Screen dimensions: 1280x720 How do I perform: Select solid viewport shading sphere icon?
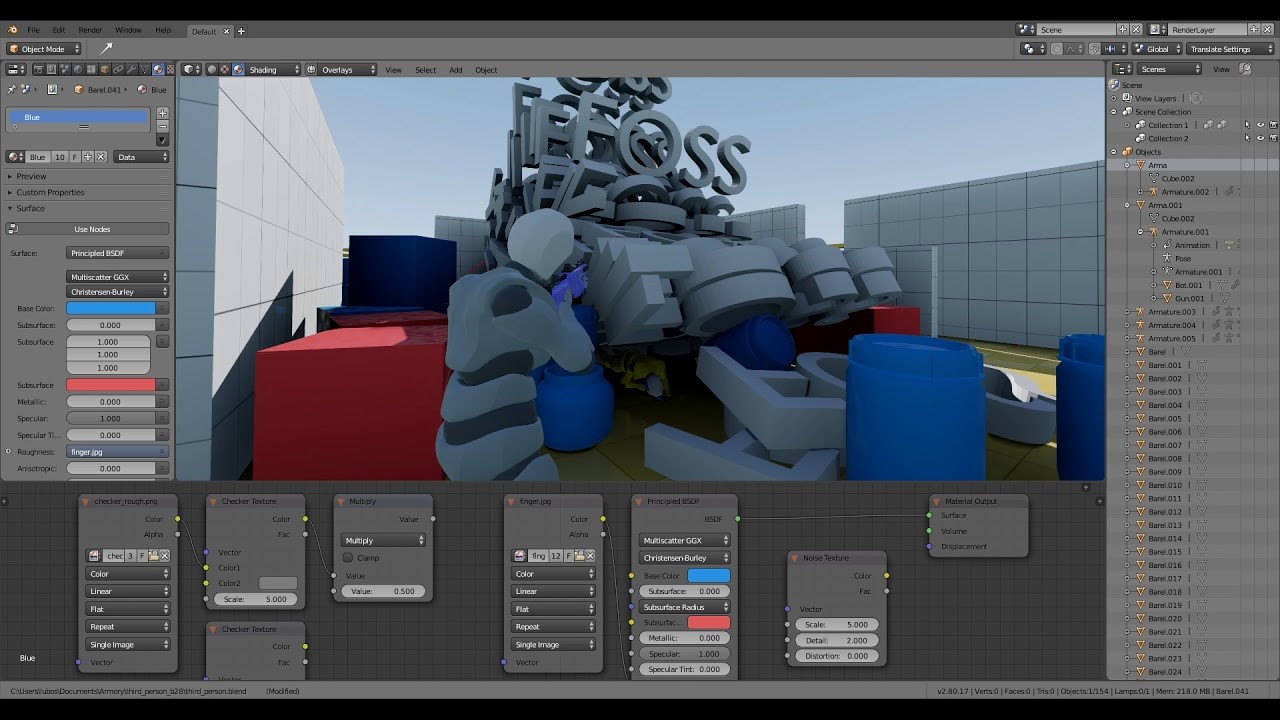point(212,70)
